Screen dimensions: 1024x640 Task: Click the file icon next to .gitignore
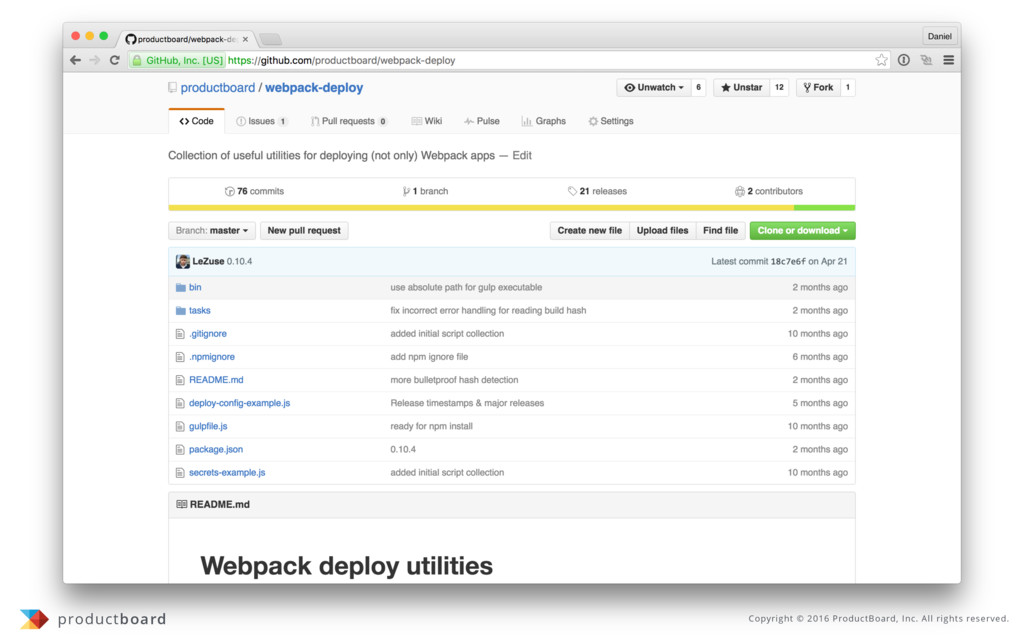click(x=180, y=334)
